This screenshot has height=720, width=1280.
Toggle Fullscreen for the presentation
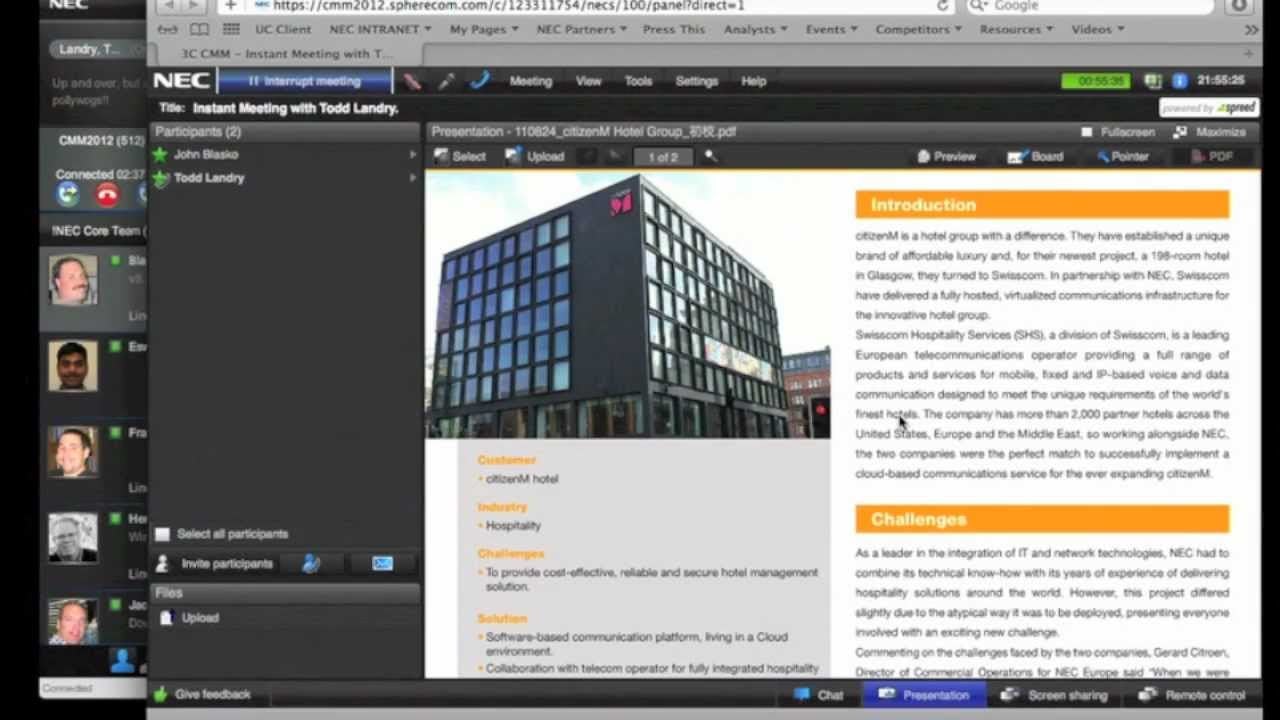(1118, 132)
